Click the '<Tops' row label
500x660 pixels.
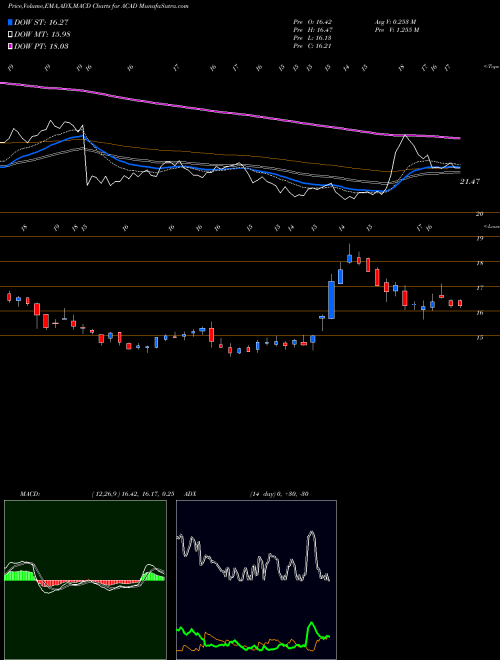(x=491, y=67)
